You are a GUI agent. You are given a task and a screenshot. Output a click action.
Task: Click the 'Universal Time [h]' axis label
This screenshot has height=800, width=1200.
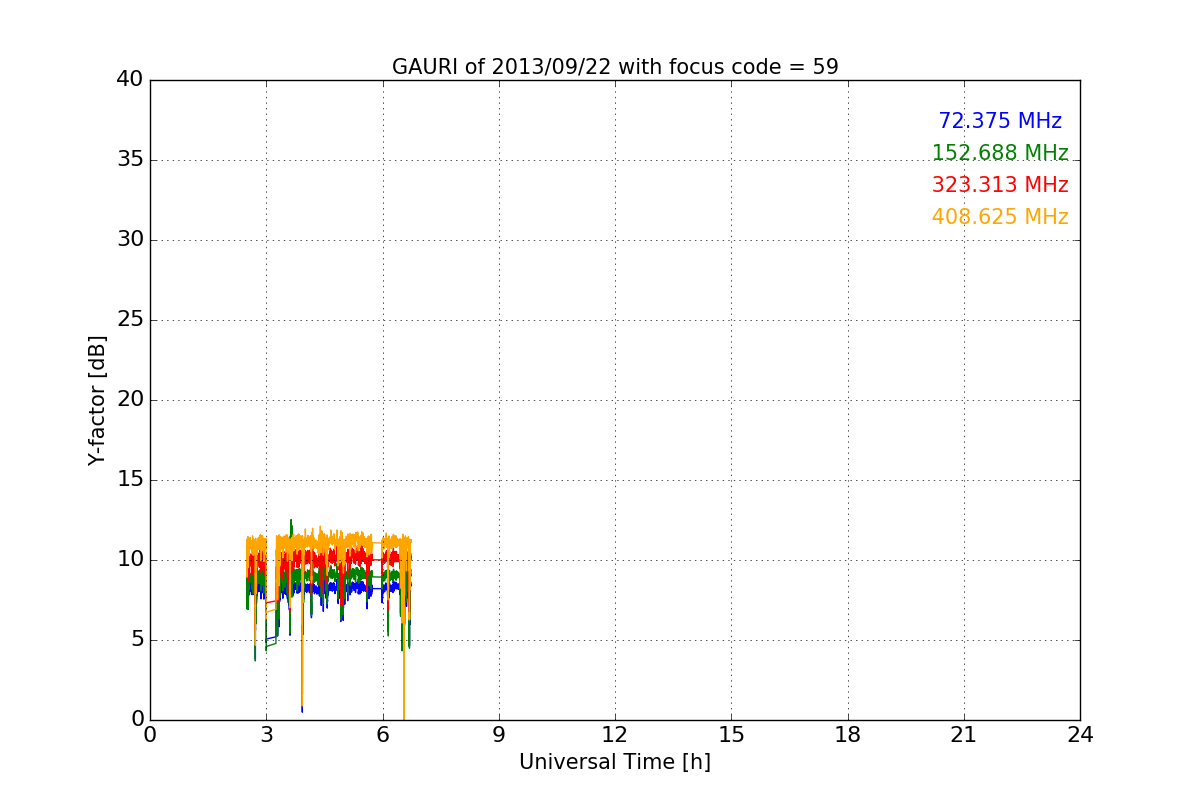coord(615,762)
